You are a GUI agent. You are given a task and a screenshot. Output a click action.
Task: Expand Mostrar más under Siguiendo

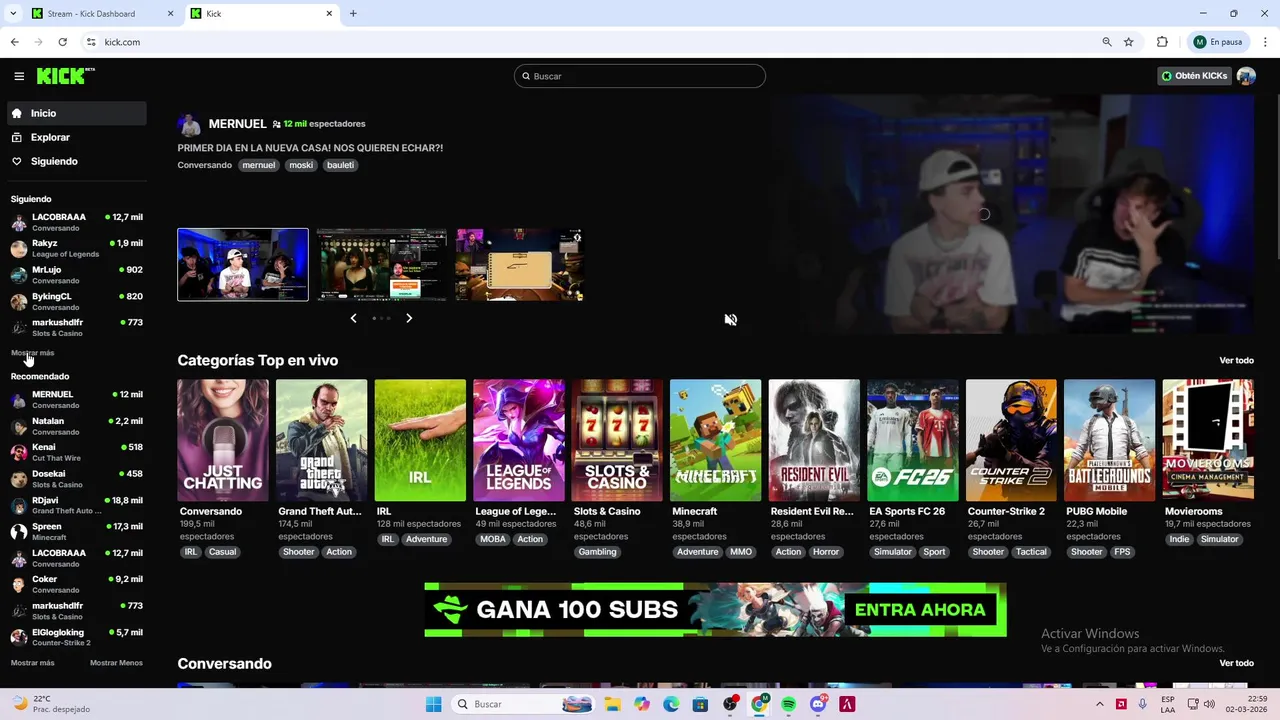tap(32, 353)
